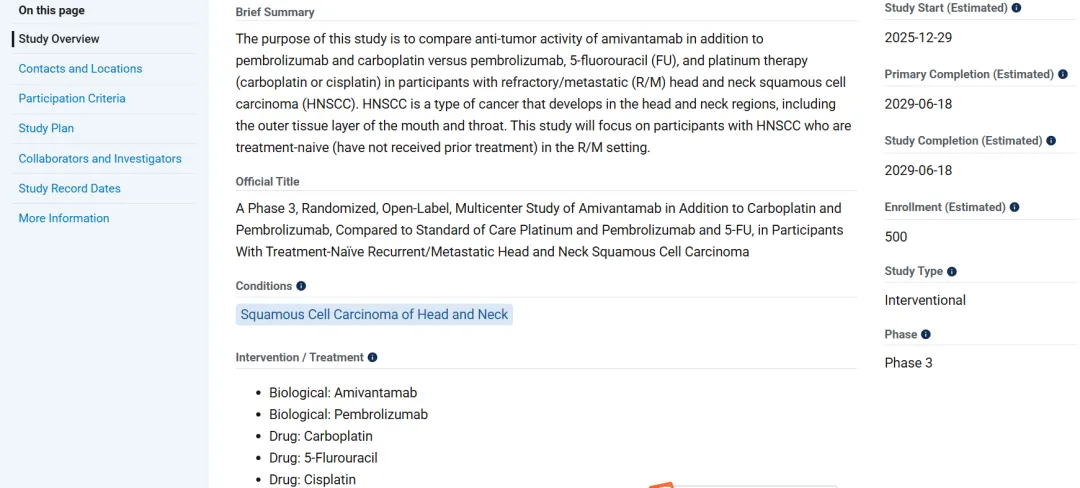Open Study Record Dates section link
Viewport: 1080px width, 488px height.
pos(69,188)
